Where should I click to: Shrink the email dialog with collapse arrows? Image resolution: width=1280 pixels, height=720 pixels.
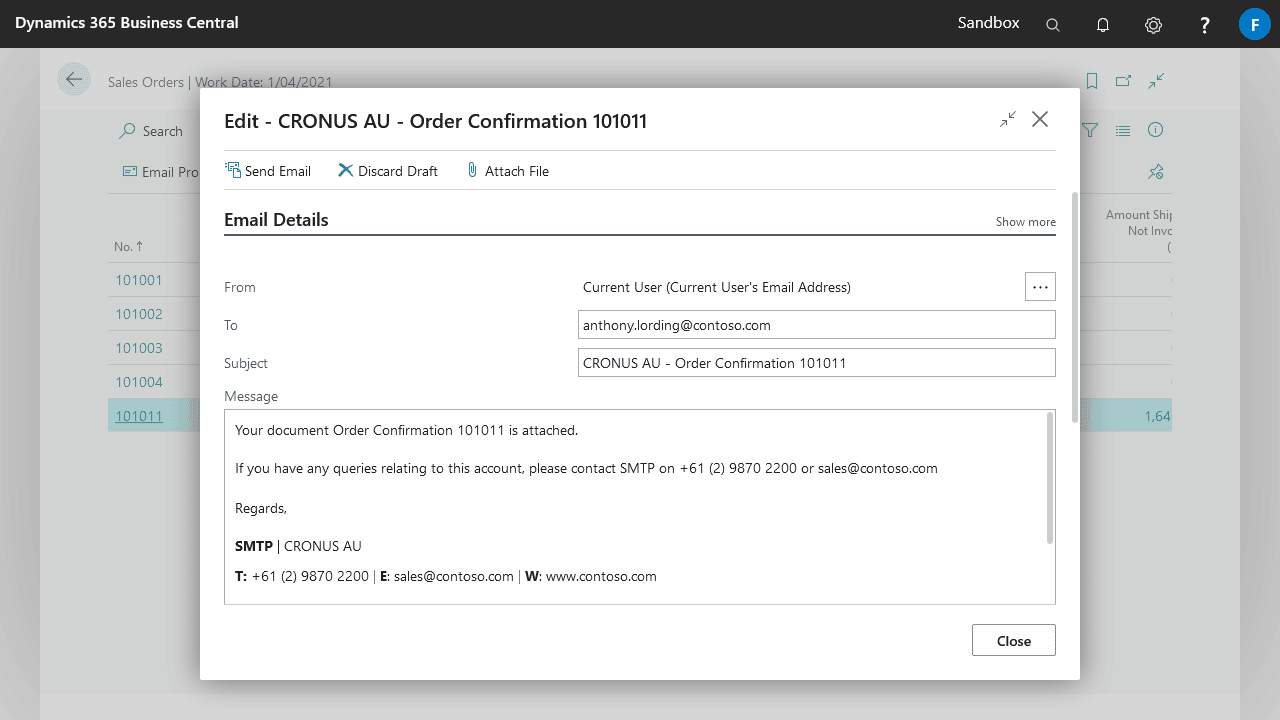(x=1008, y=119)
